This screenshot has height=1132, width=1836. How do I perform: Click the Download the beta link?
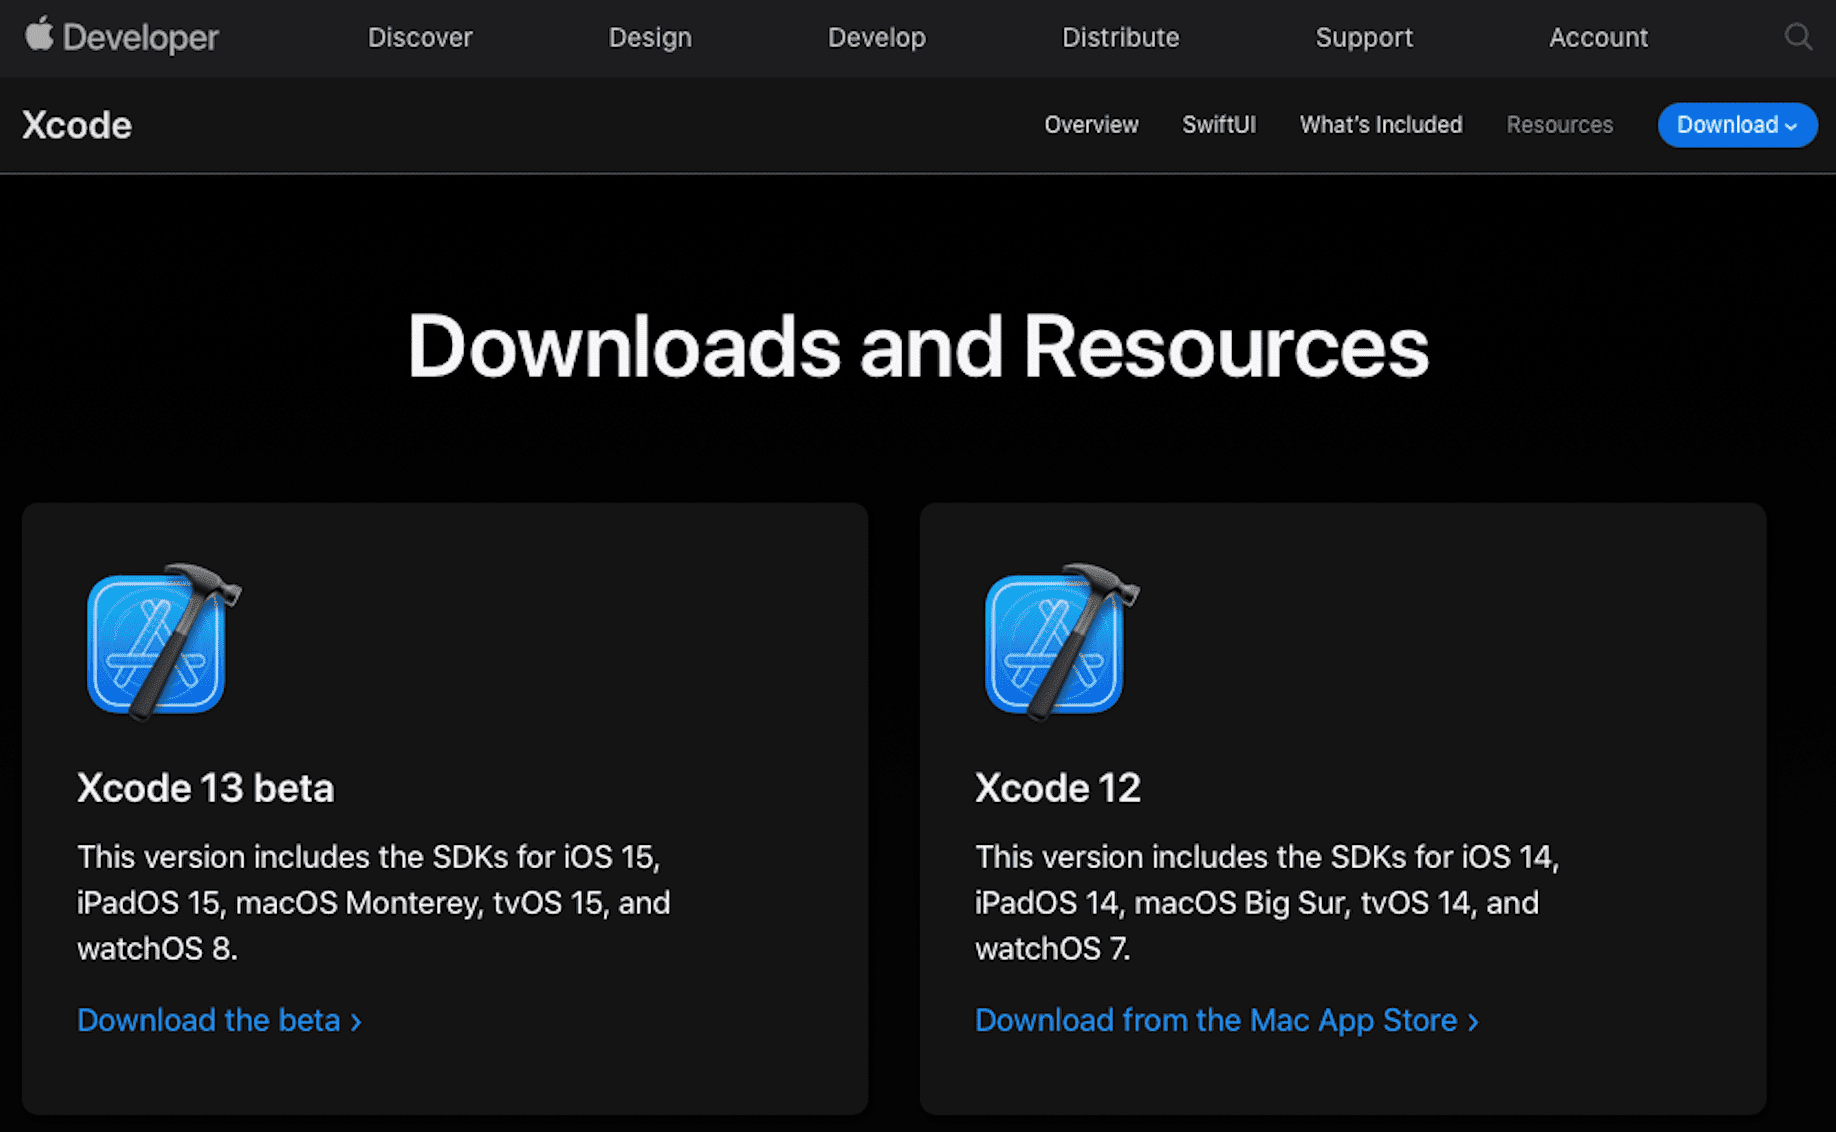point(219,1020)
